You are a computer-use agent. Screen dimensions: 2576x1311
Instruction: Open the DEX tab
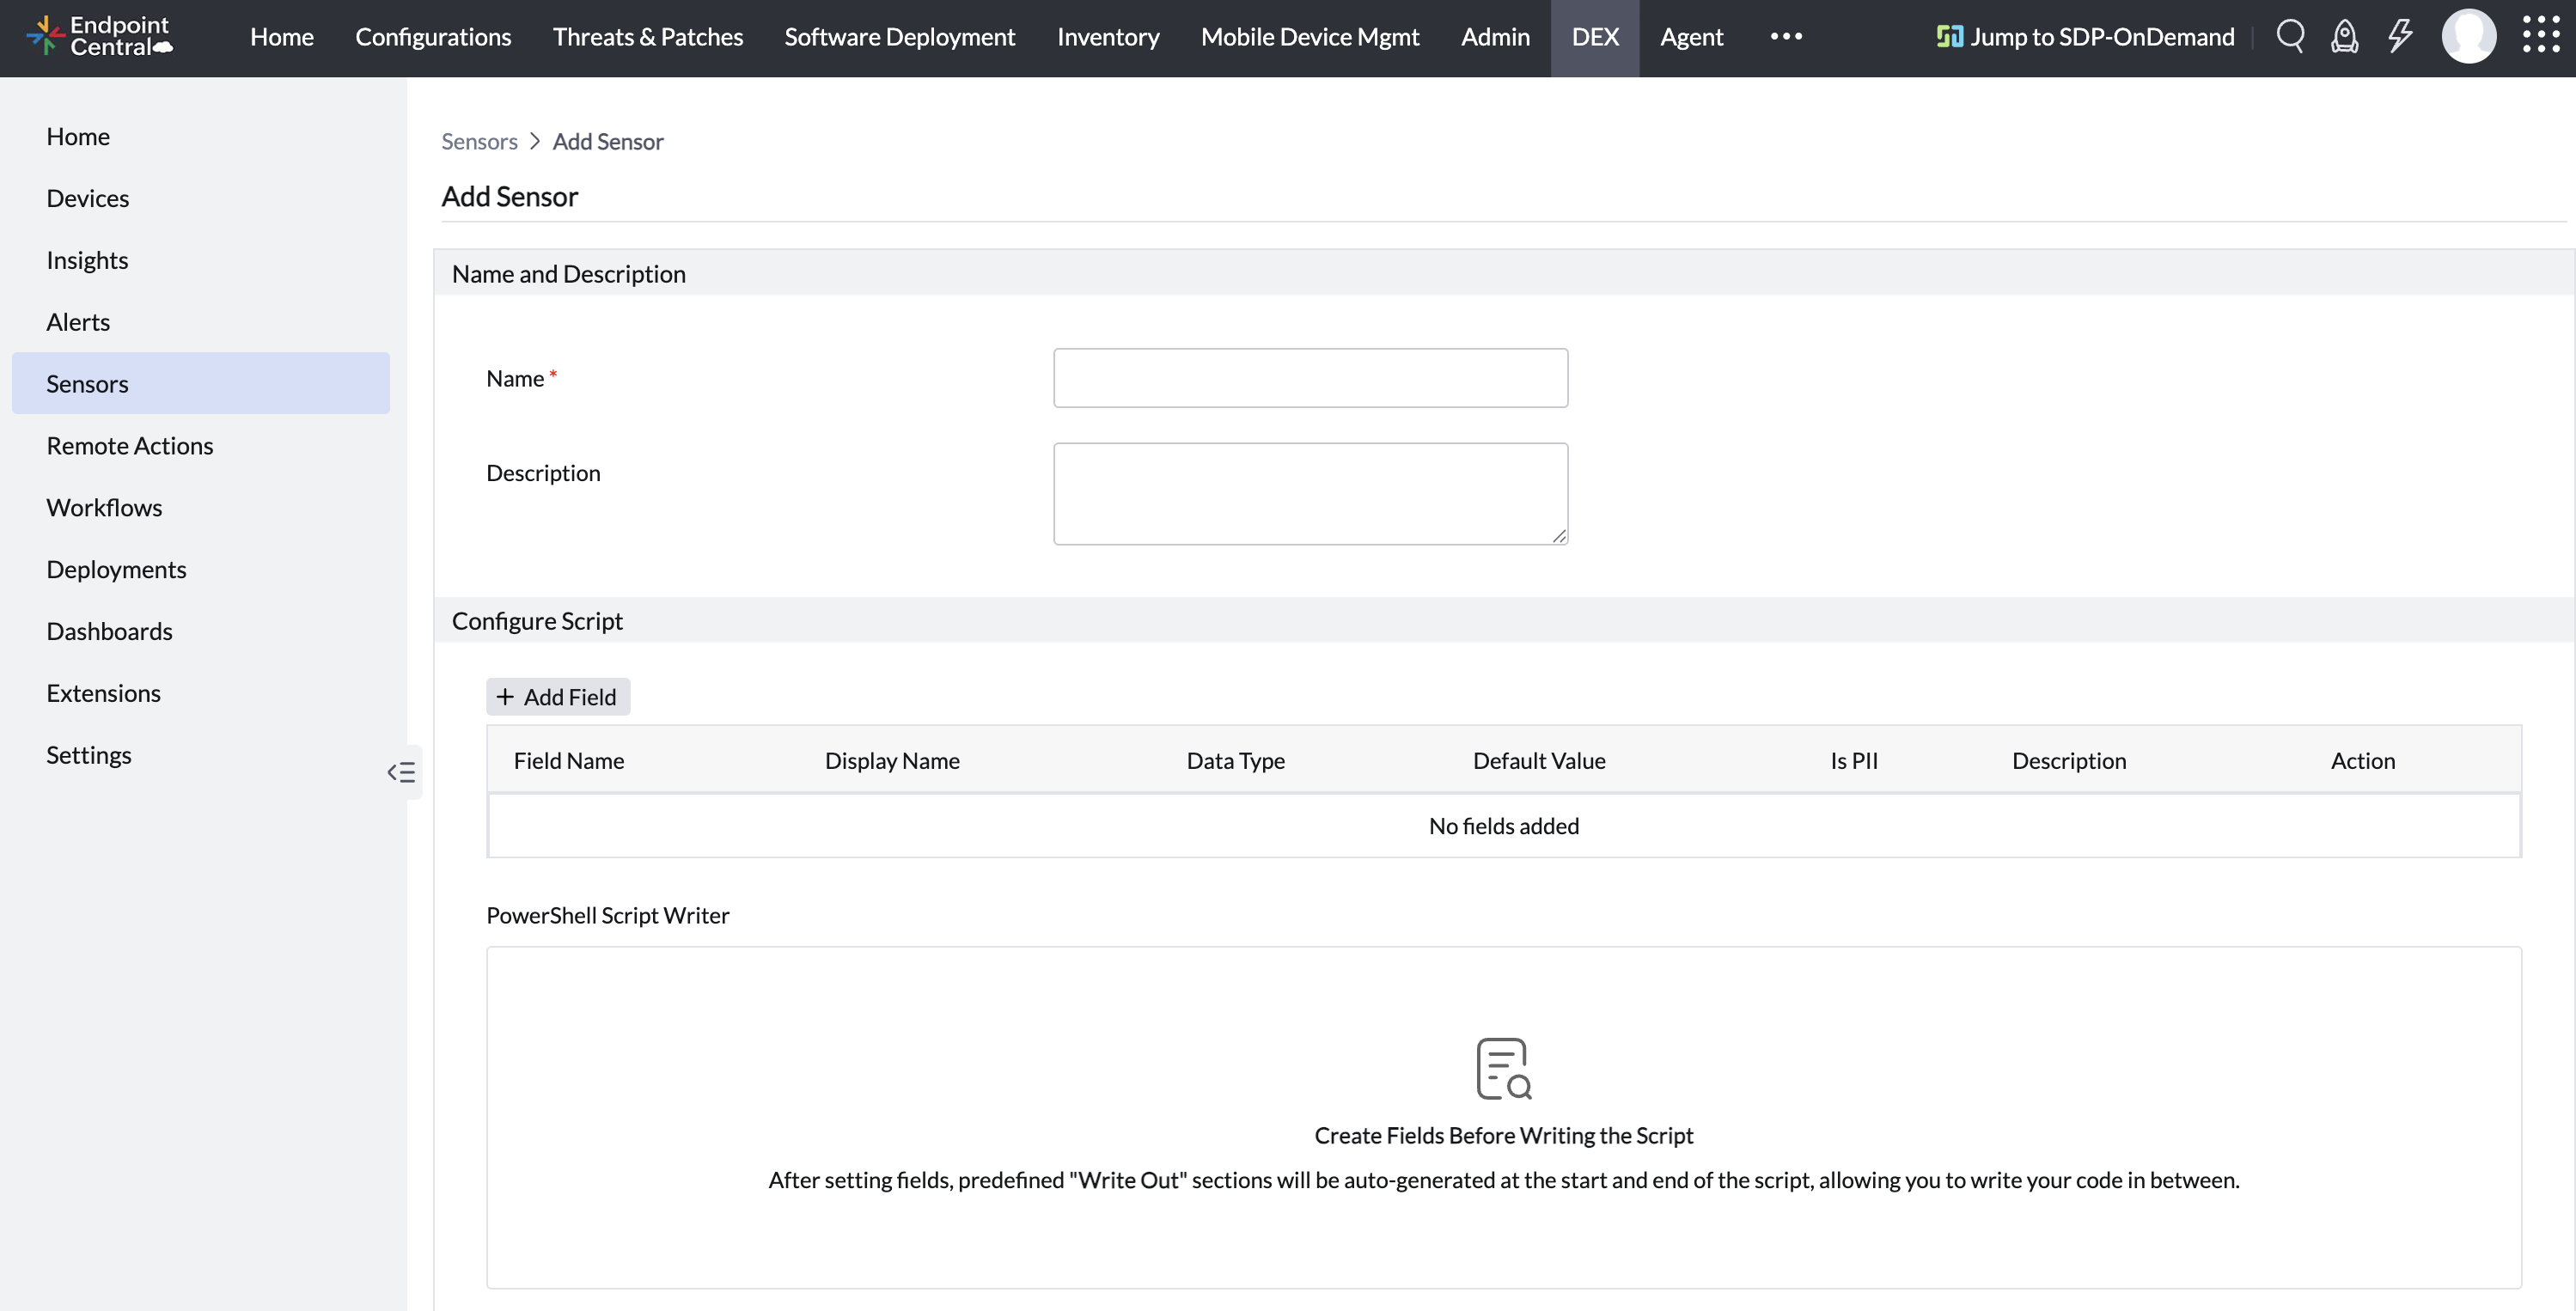[1595, 37]
